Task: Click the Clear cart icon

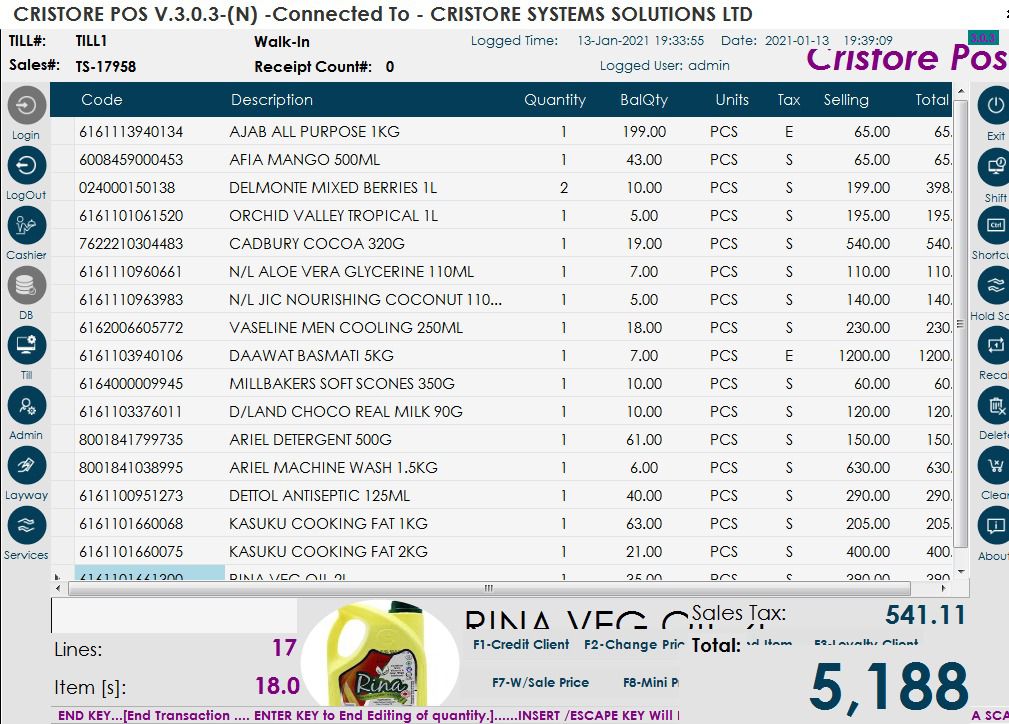Action: pyautogui.click(x=995, y=466)
